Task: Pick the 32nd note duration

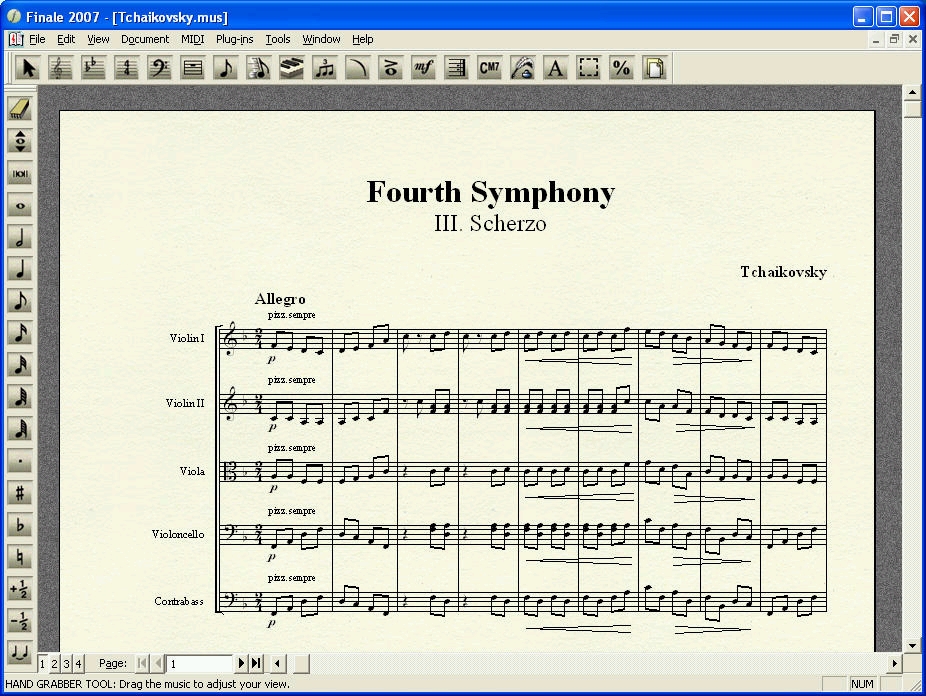Action: click(20, 365)
